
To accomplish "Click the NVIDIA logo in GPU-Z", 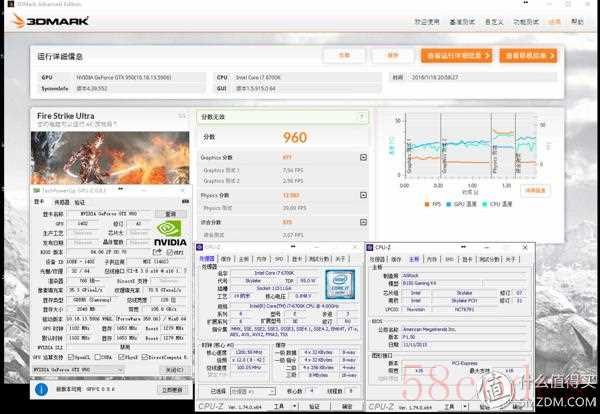I will tap(170, 233).
